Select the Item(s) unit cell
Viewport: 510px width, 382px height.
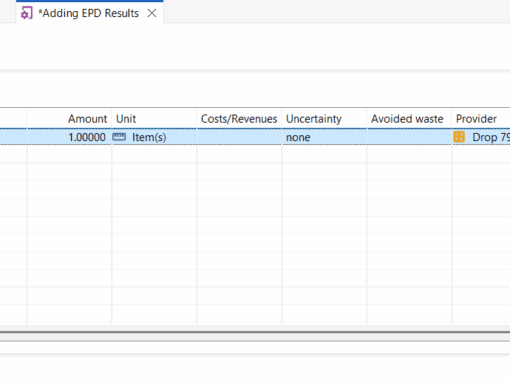154,137
